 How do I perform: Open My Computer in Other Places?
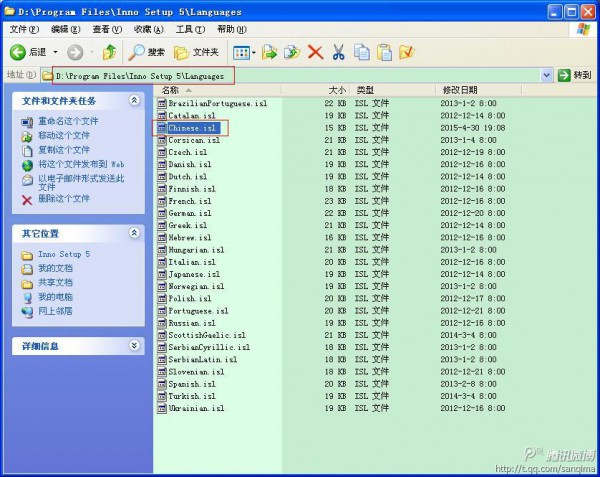55,297
